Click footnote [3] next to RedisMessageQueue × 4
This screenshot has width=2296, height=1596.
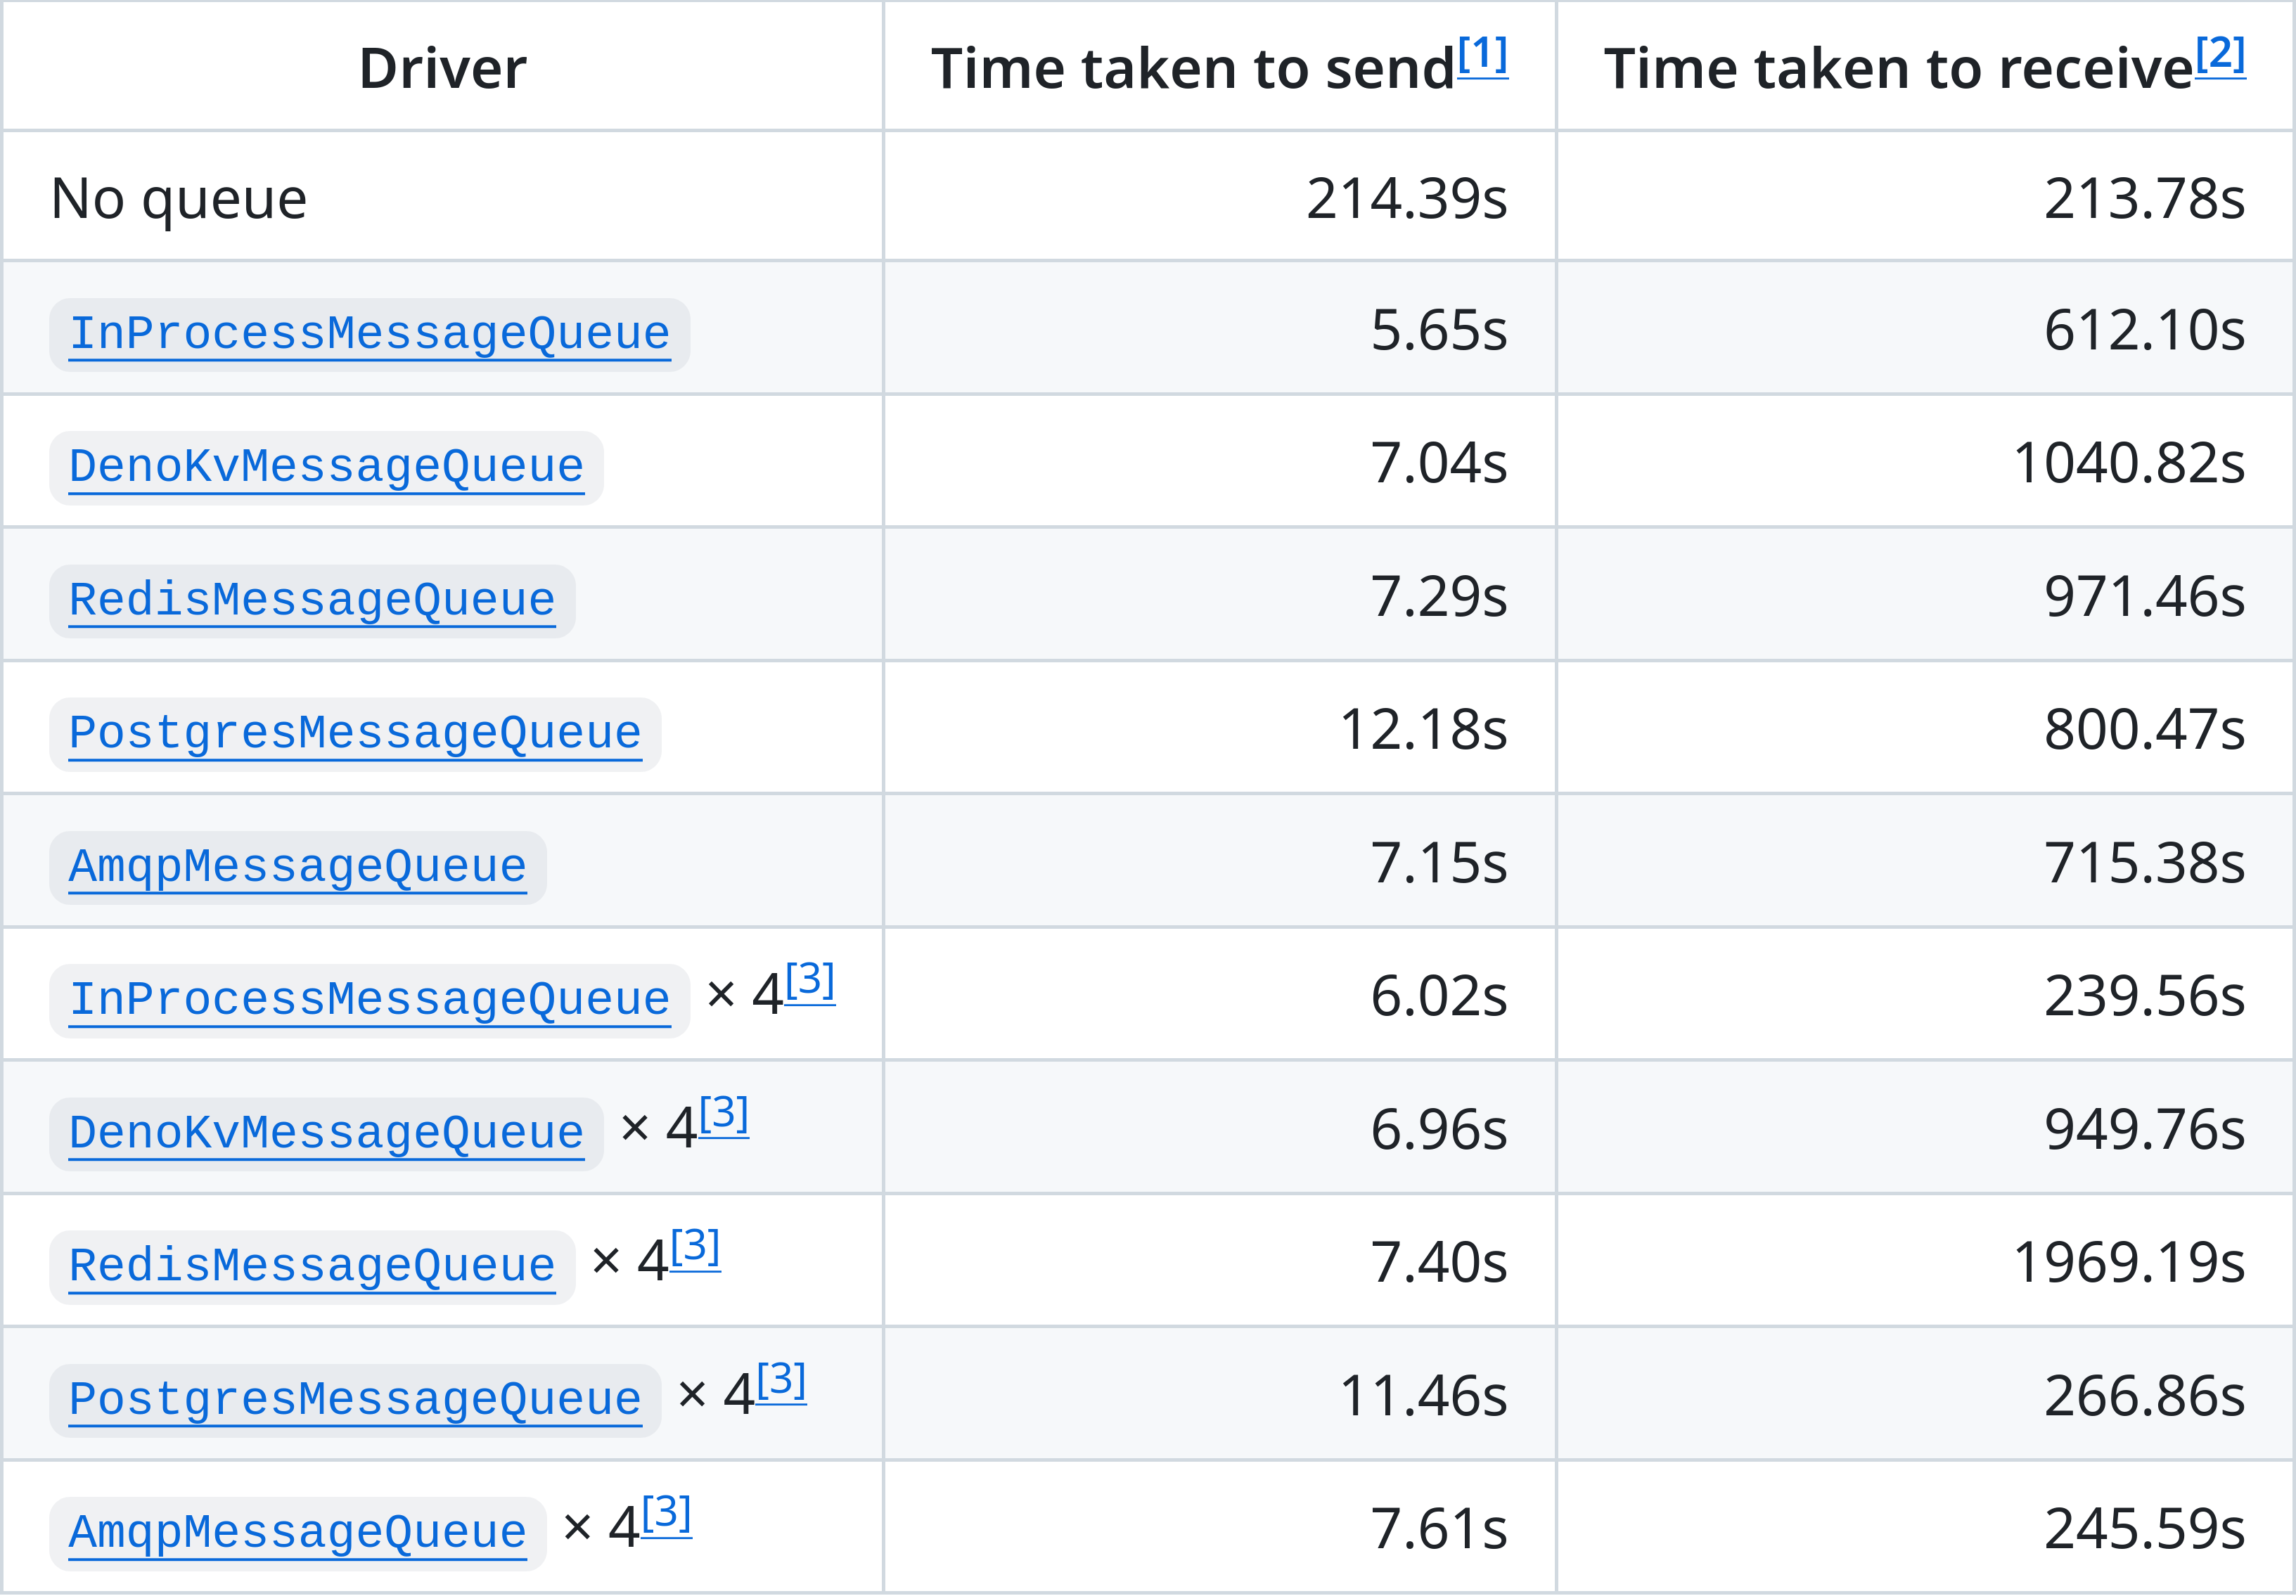pos(695,1248)
